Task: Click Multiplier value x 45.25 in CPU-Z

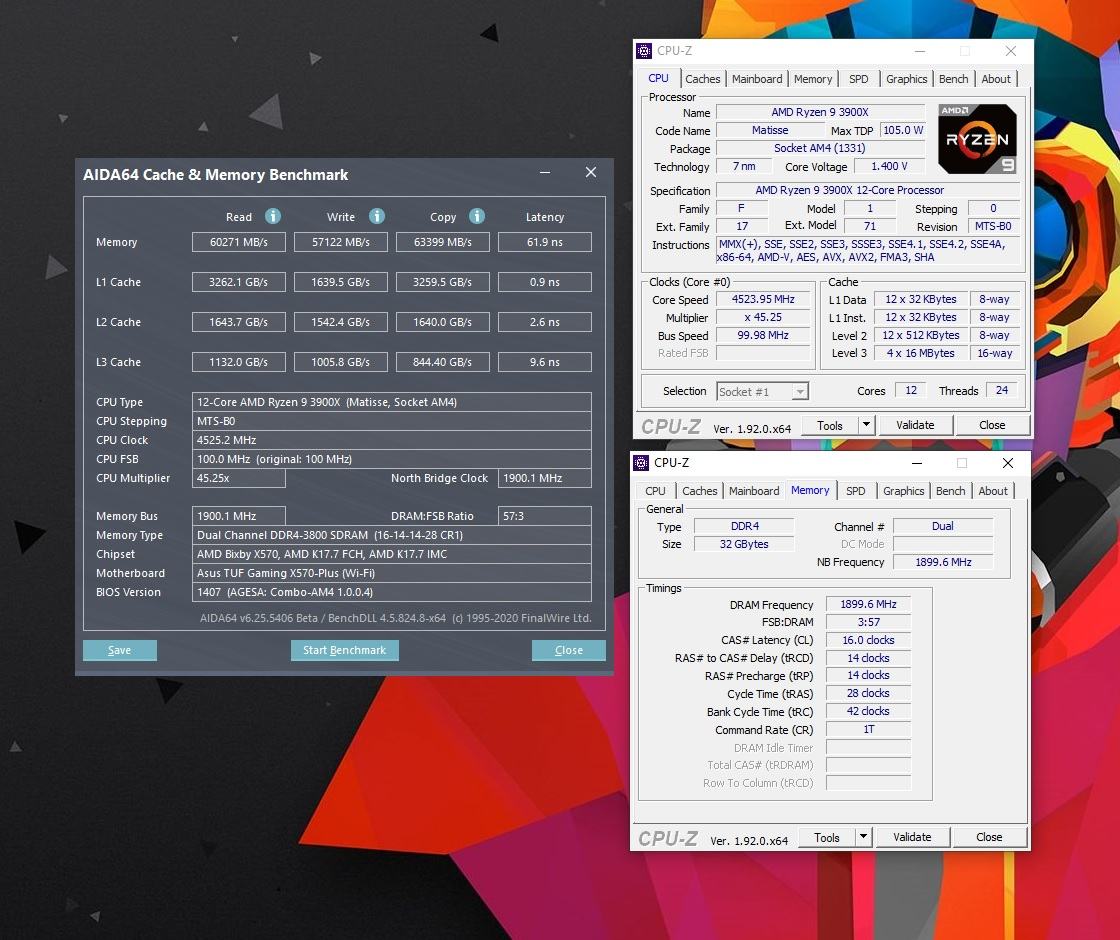Action: coord(763,317)
